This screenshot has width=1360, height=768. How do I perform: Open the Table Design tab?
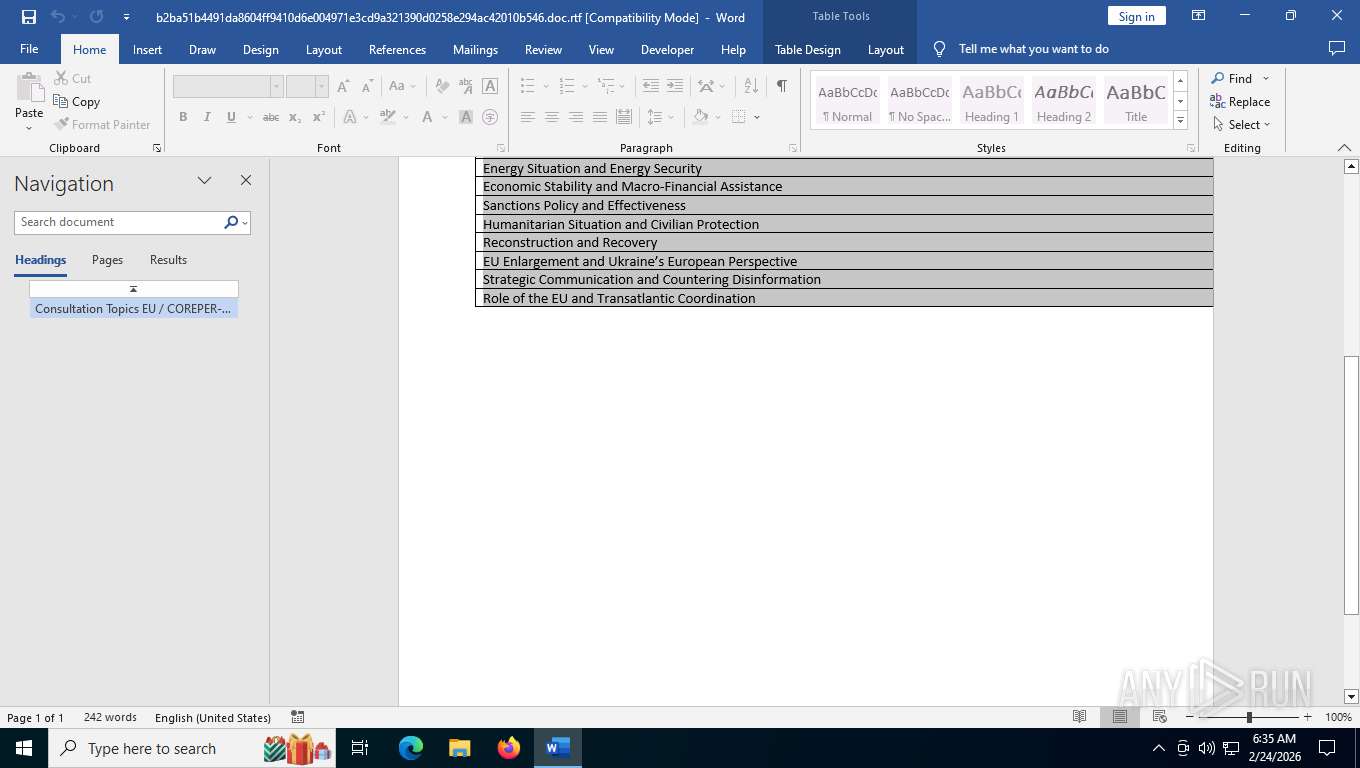click(x=808, y=49)
